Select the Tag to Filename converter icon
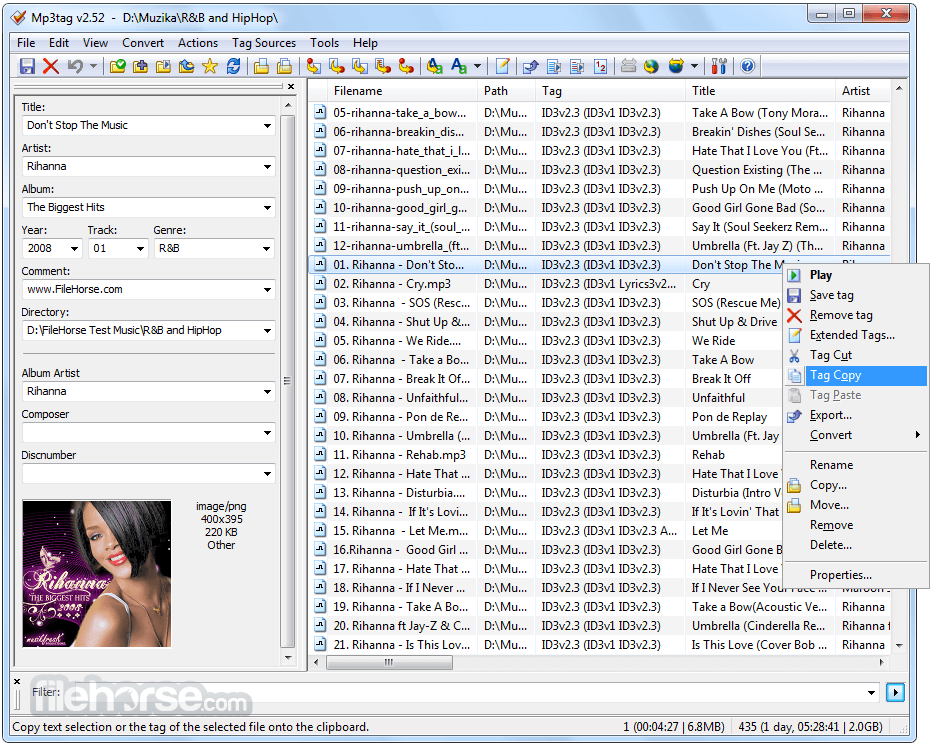The width and height of the screenshot is (933, 747). (x=313, y=66)
